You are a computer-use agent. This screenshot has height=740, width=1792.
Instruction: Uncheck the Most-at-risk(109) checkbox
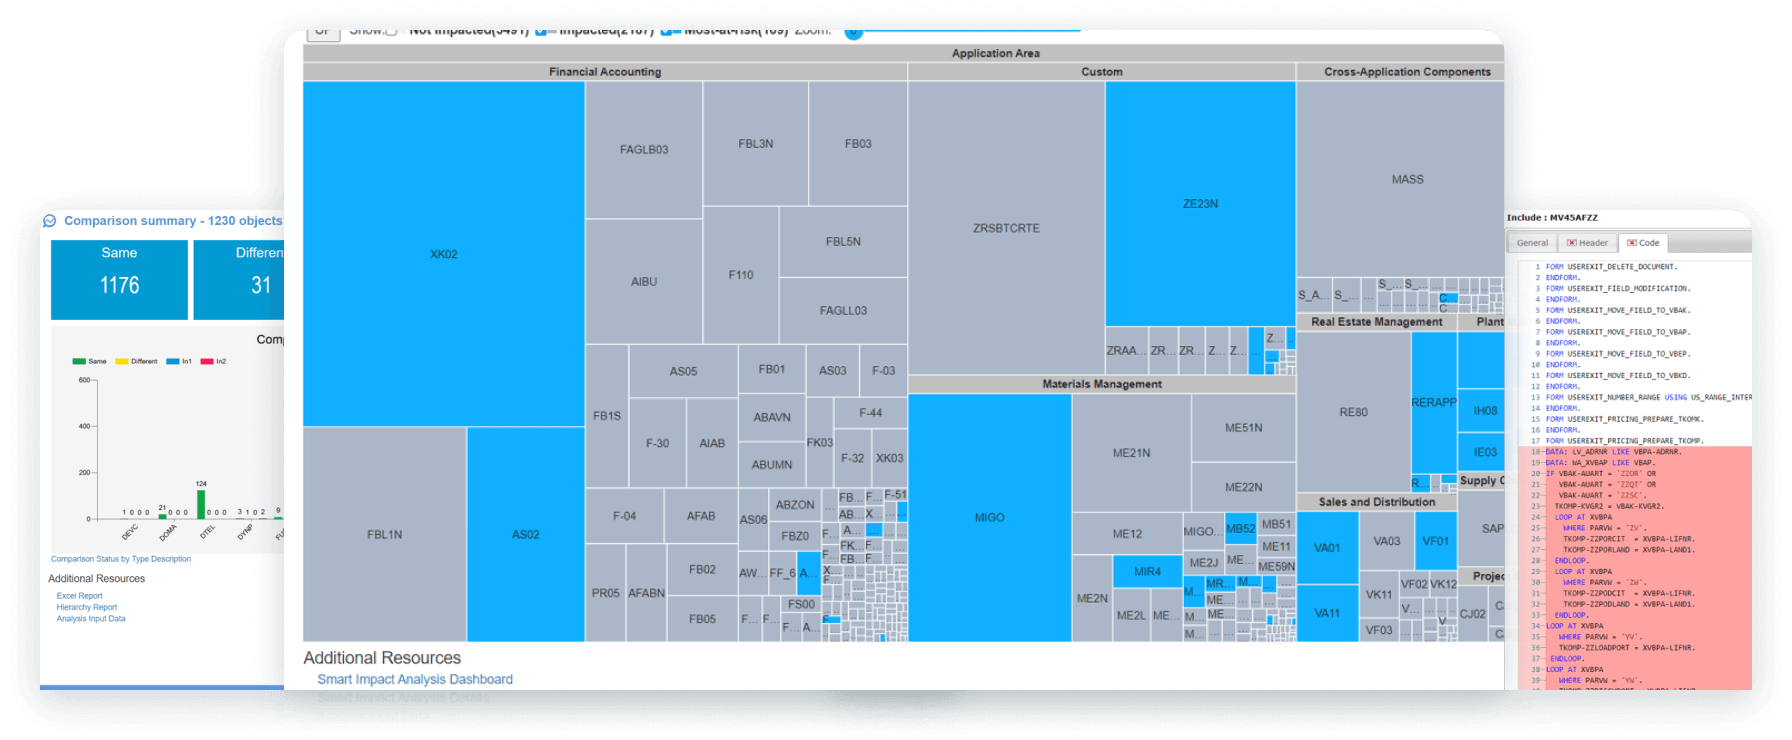[666, 31]
